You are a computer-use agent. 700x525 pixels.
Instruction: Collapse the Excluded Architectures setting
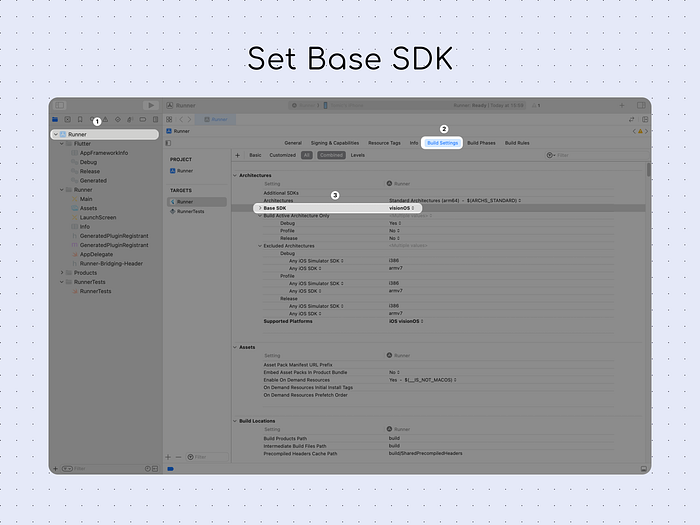260,246
